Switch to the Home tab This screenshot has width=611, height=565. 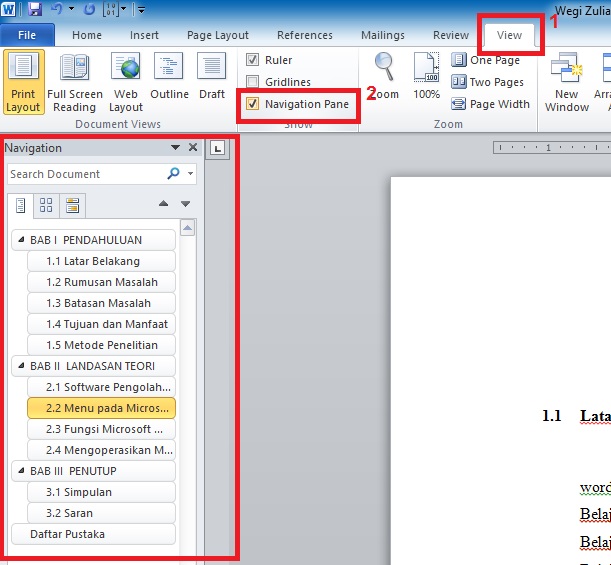click(87, 35)
